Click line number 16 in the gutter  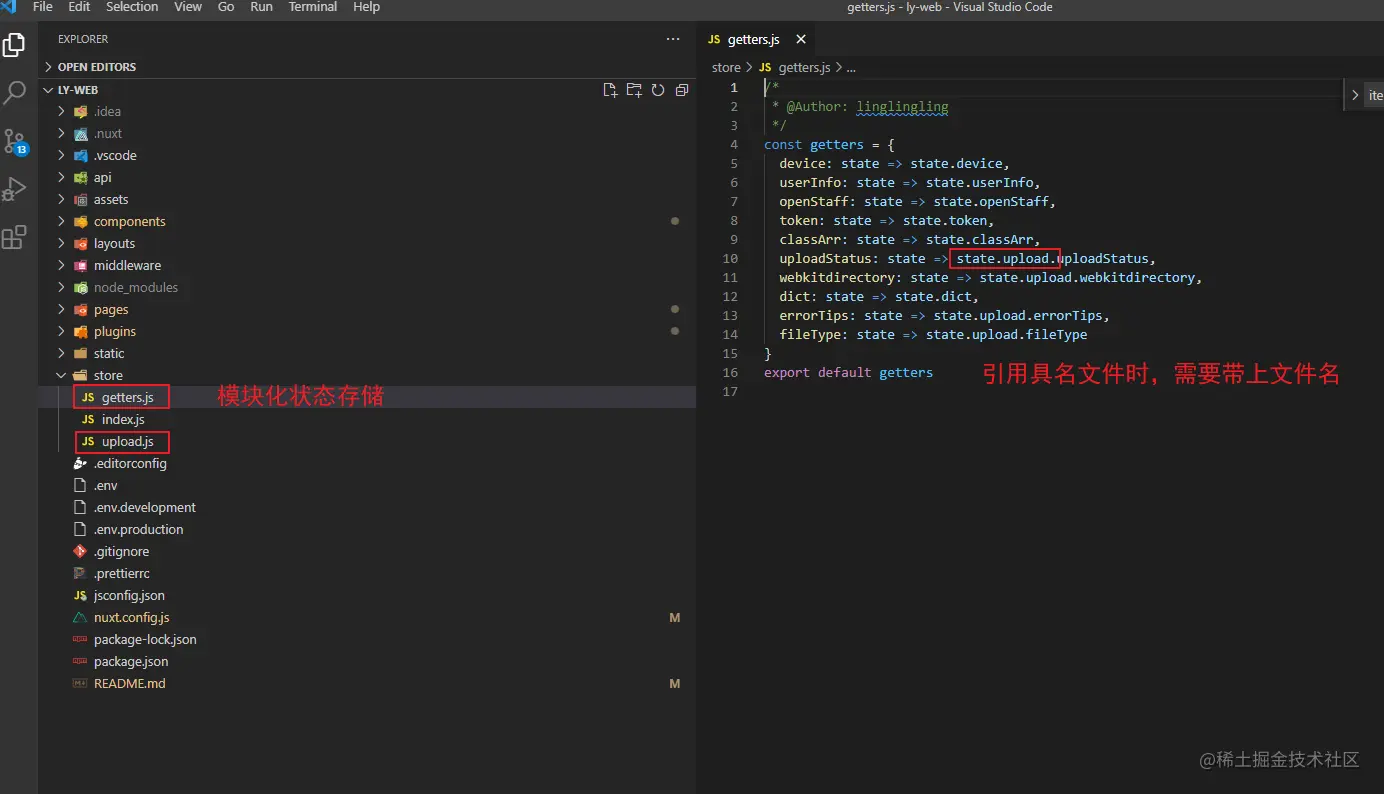[x=731, y=373]
